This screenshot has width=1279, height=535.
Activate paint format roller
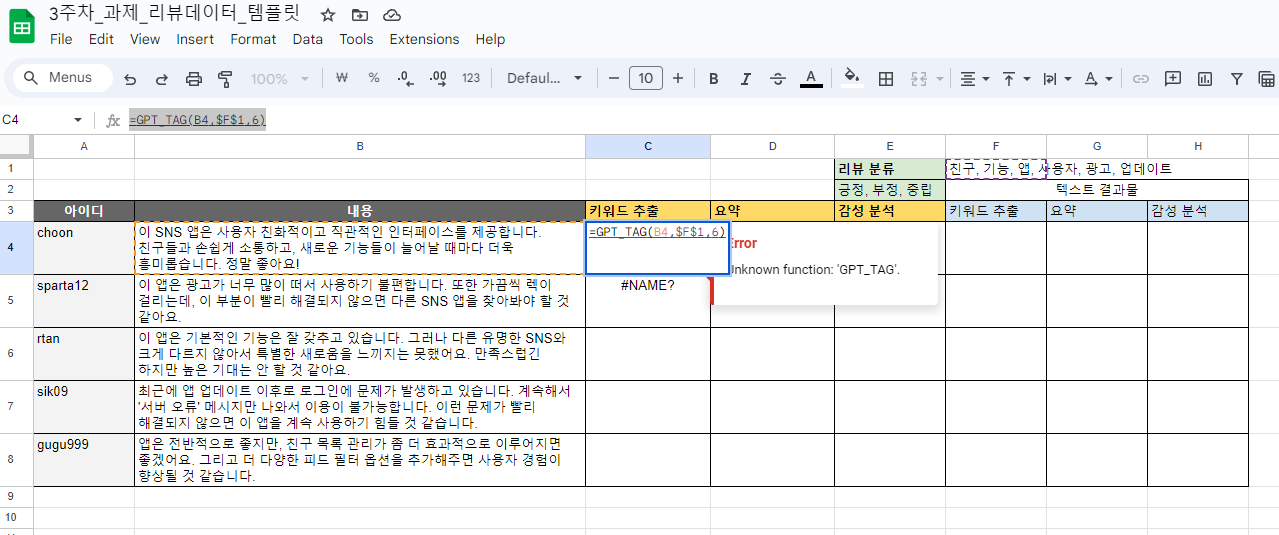click(x=225, y=78)
